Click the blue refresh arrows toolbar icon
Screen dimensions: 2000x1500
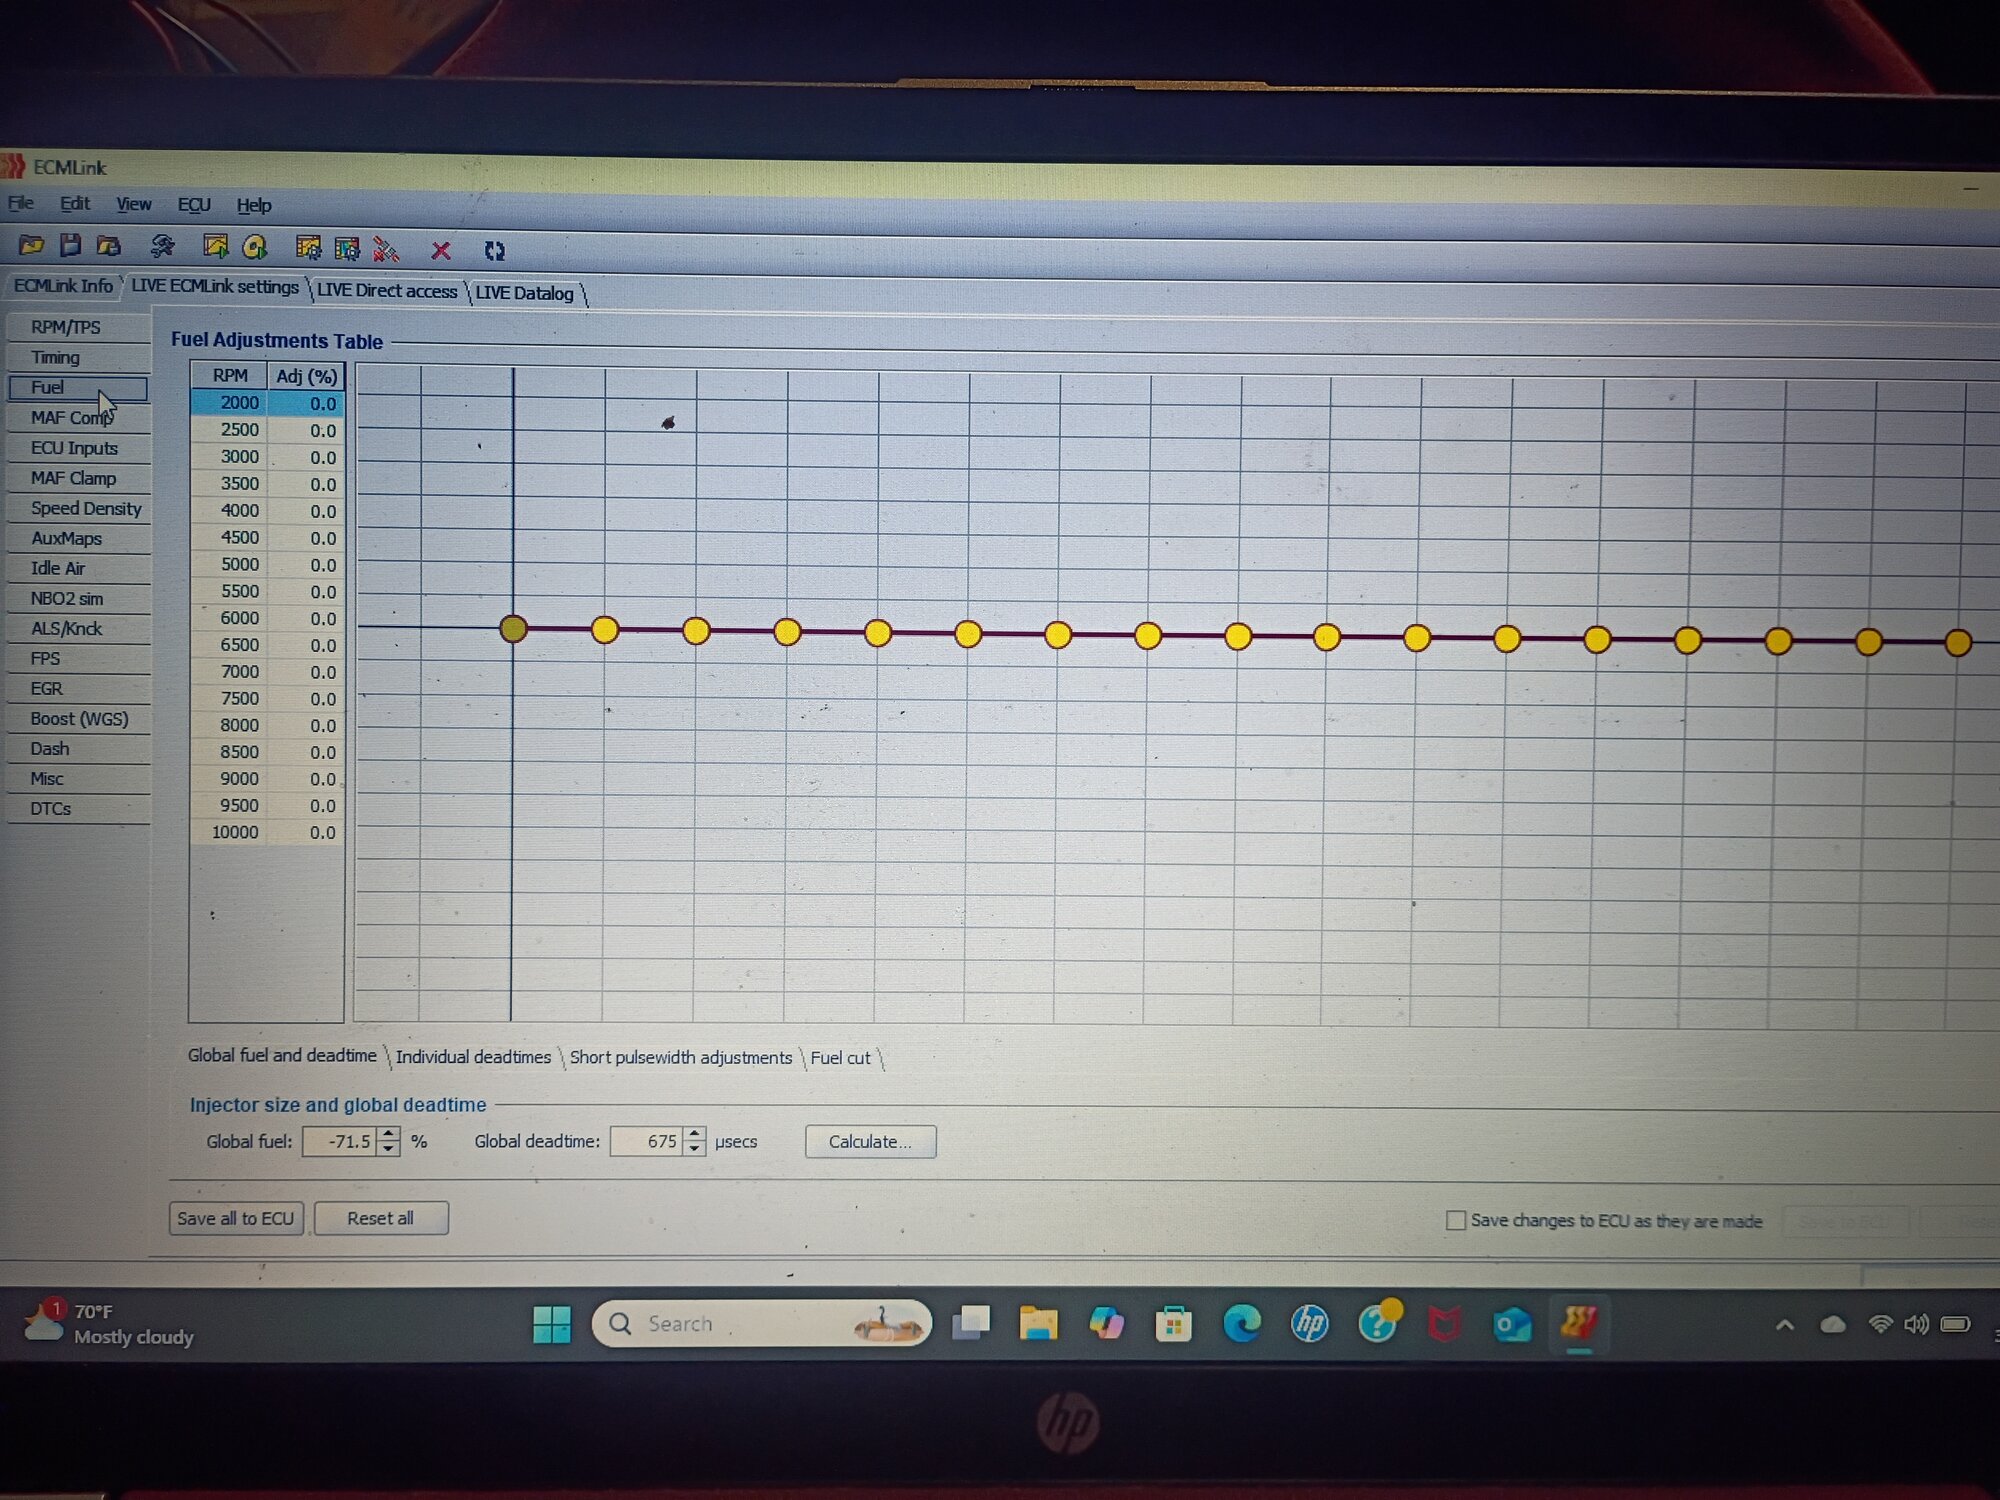[494, 251]
